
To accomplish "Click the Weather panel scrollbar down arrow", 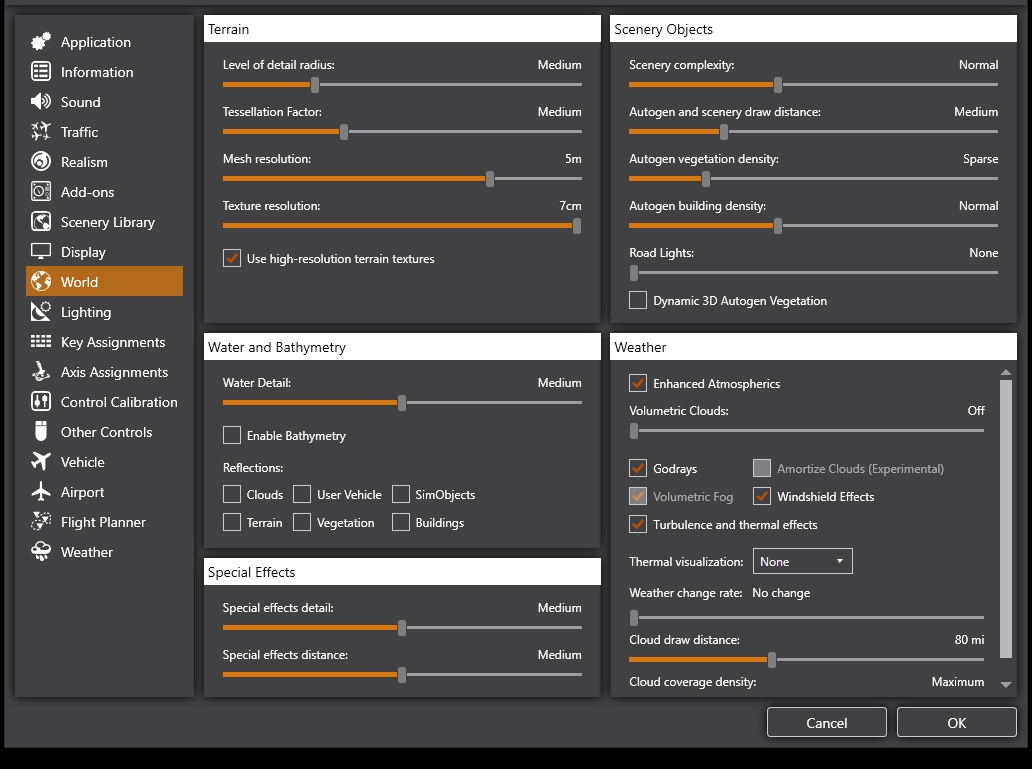I will pos(1006,684).
